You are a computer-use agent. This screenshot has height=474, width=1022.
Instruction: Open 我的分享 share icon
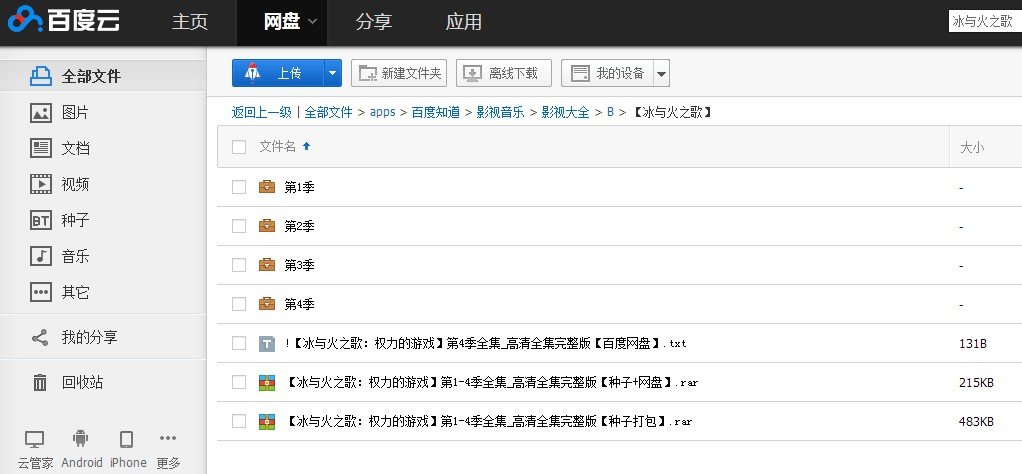40,338
